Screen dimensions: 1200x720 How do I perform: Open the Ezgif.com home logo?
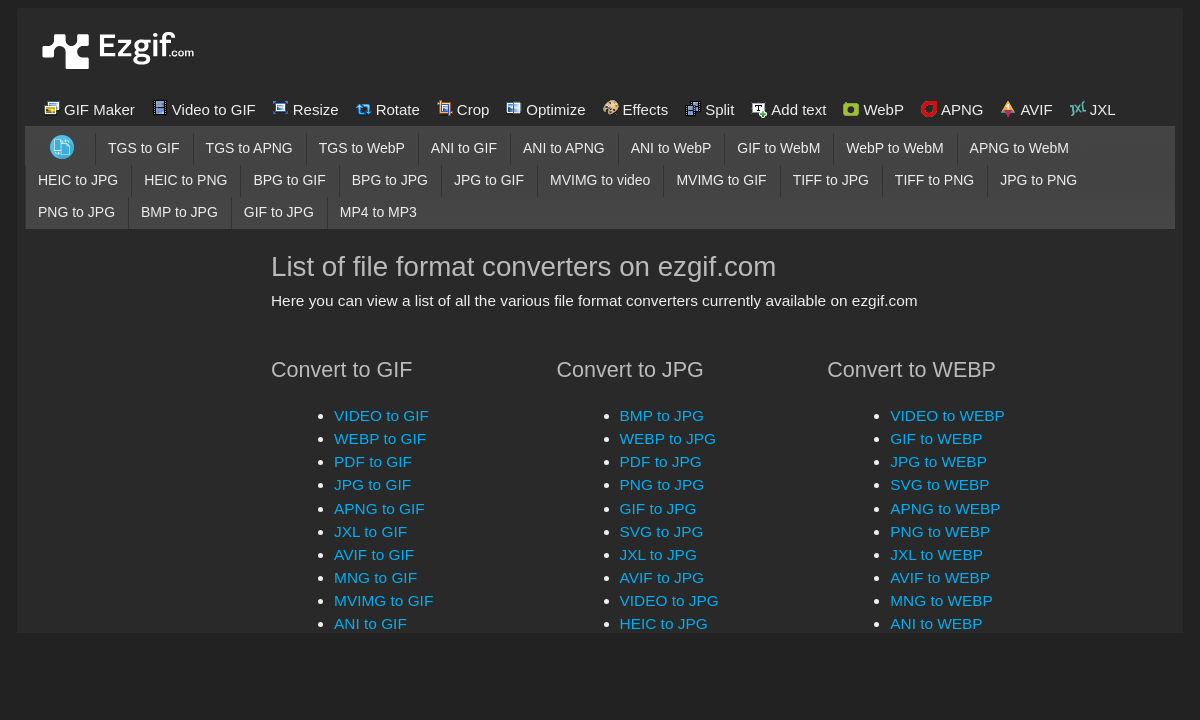(x=117, y=49)
